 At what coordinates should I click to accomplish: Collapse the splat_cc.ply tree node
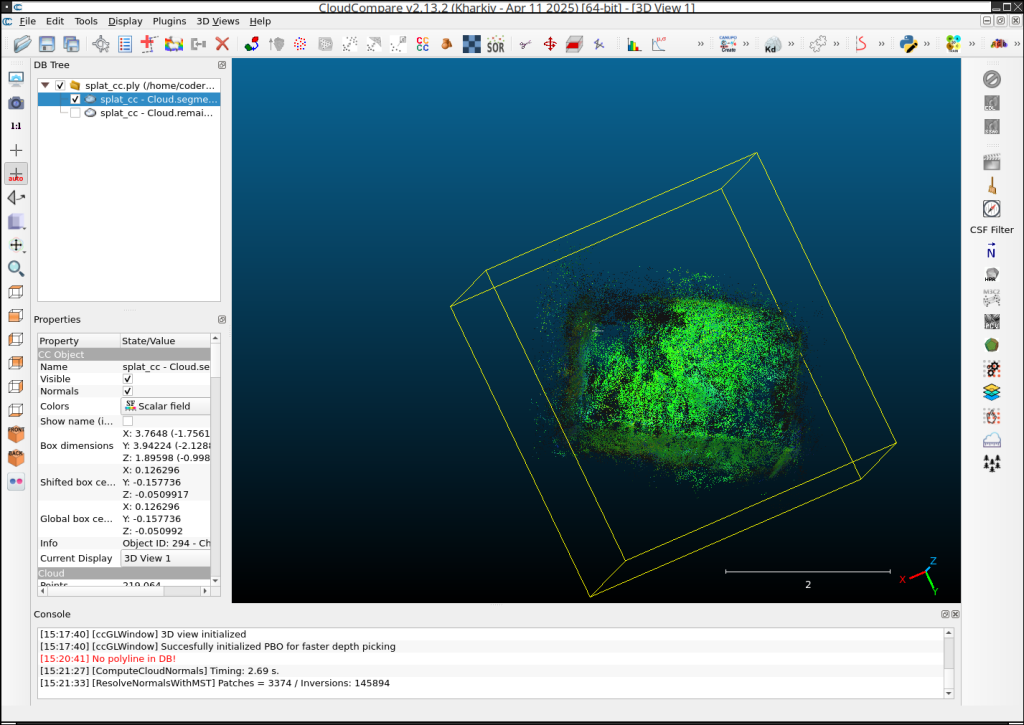pos(45,86)
